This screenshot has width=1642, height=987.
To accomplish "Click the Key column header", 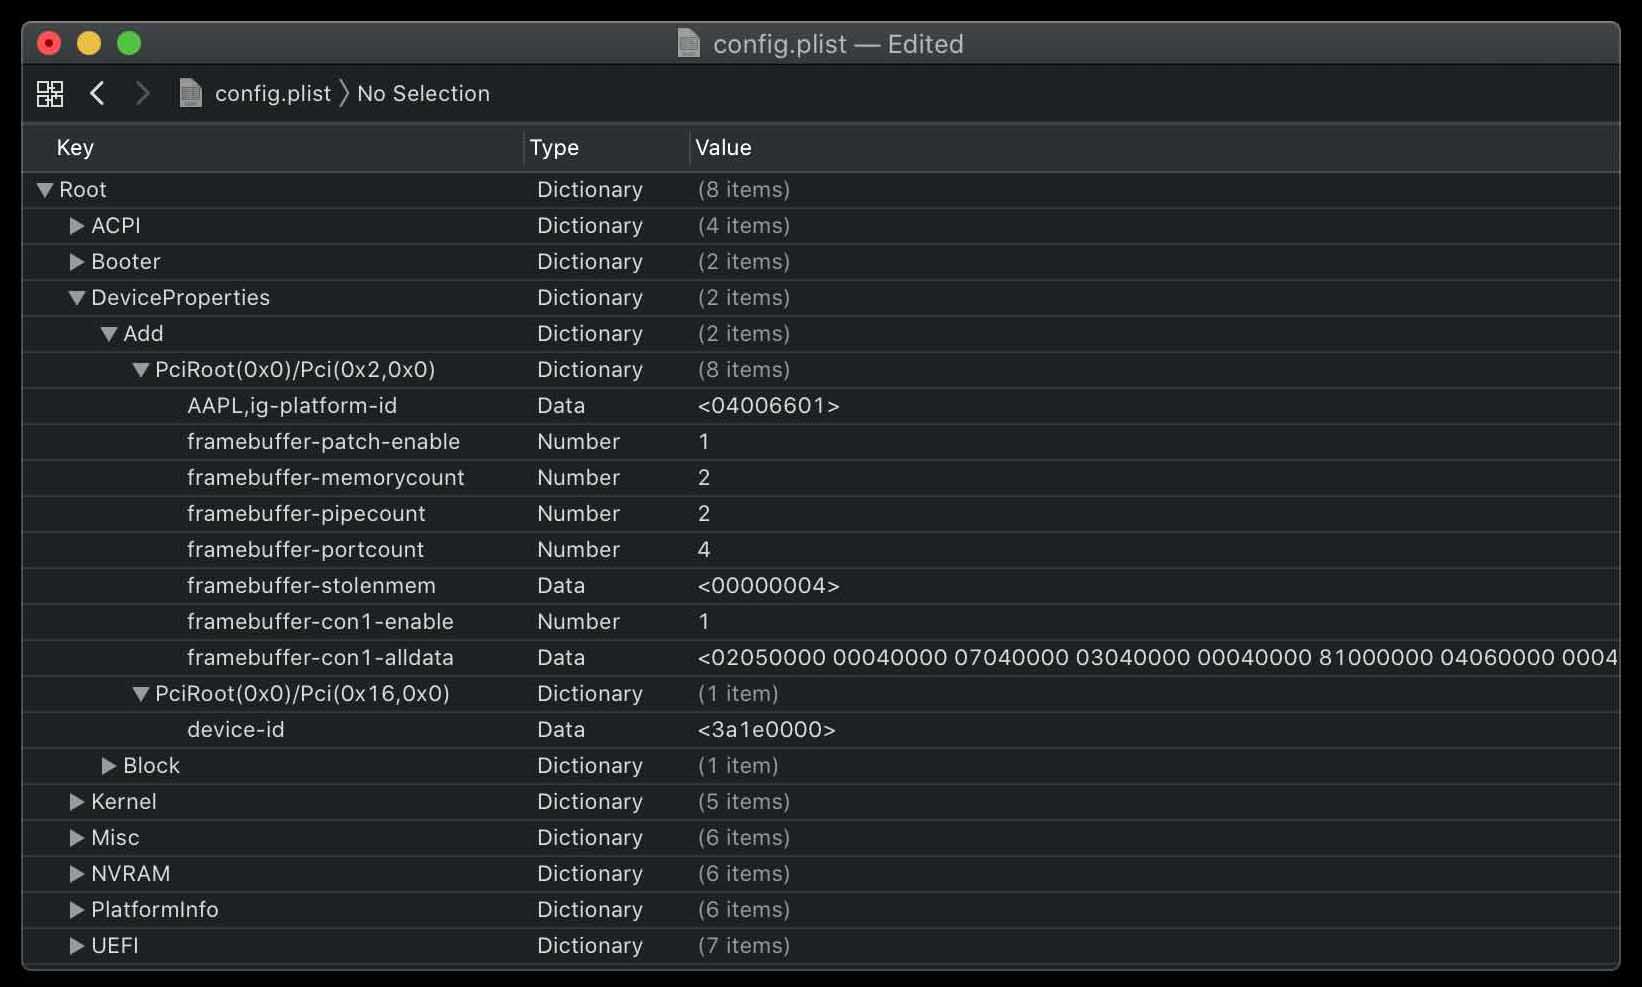I will pyautogui.click(x=75, y=148).
